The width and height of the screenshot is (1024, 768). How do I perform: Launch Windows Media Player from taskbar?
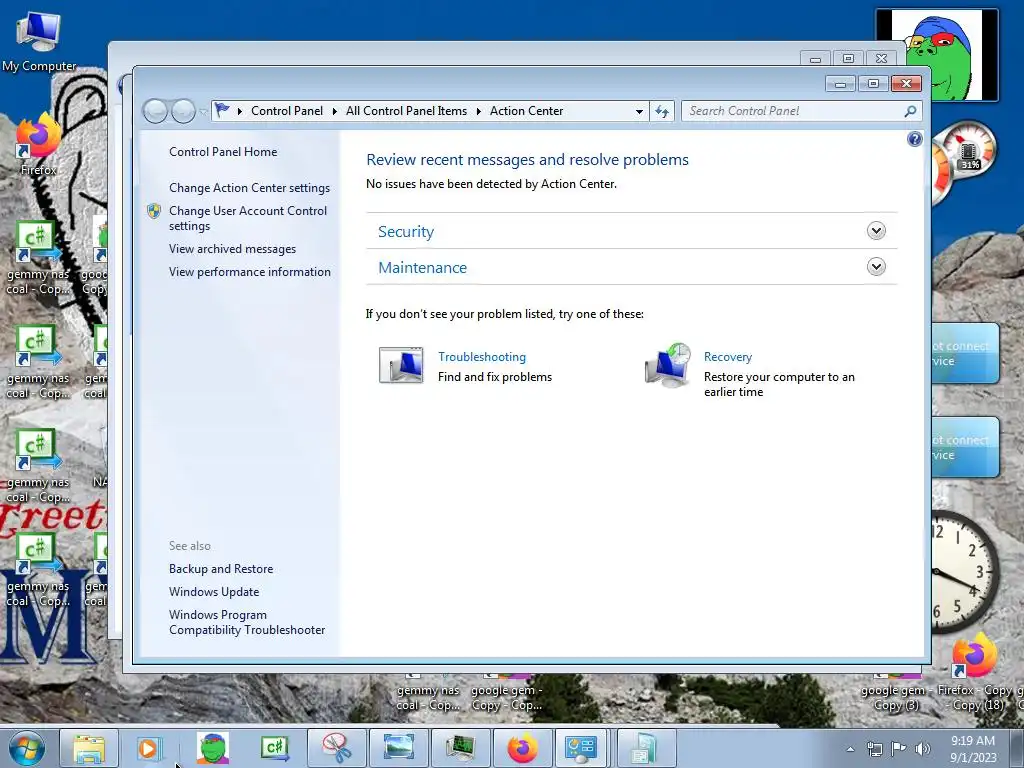[x=149, y=748]
